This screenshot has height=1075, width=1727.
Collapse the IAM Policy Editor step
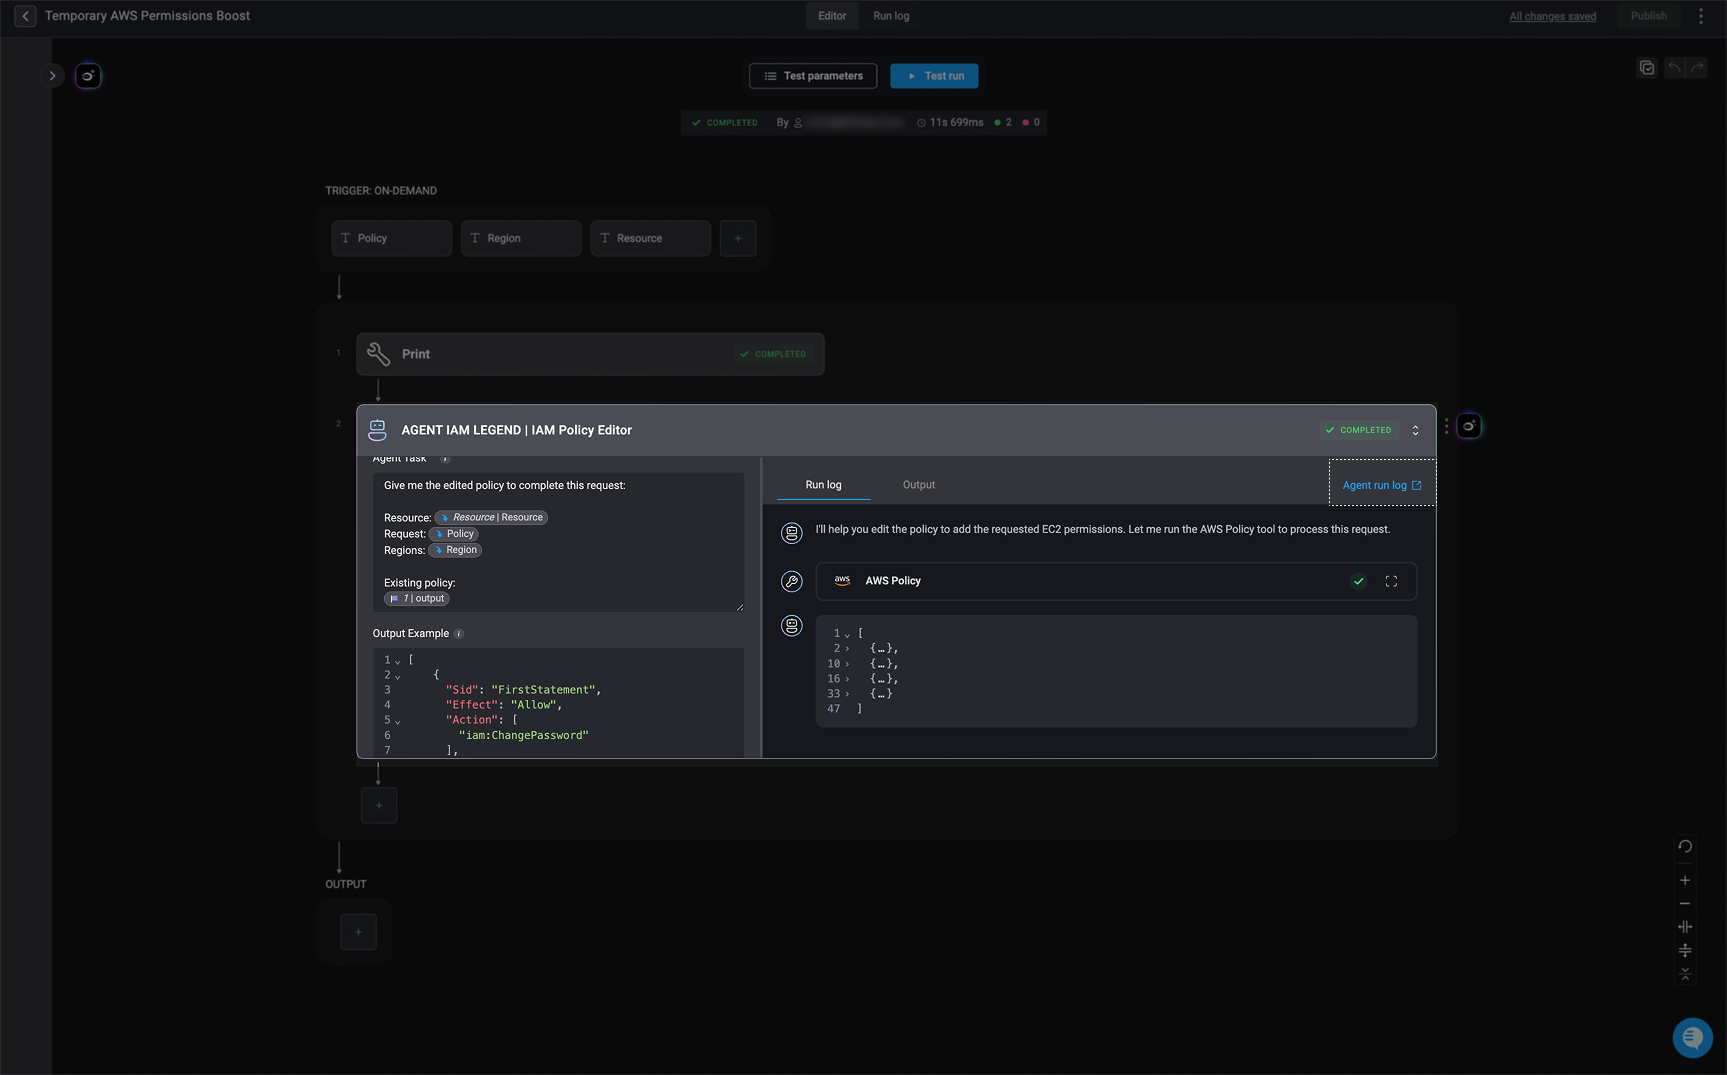click(x=1415, y=430)
